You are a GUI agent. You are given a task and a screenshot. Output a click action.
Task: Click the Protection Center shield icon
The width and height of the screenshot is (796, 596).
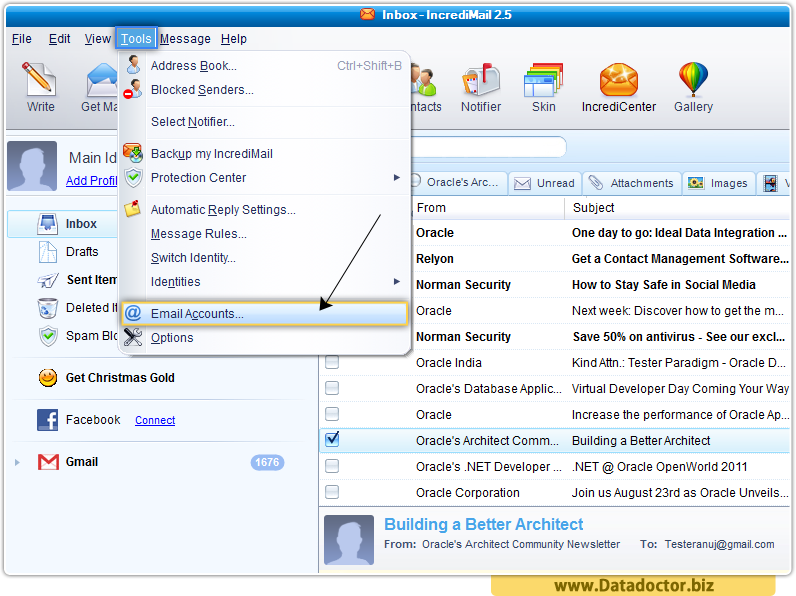point(134,177)
